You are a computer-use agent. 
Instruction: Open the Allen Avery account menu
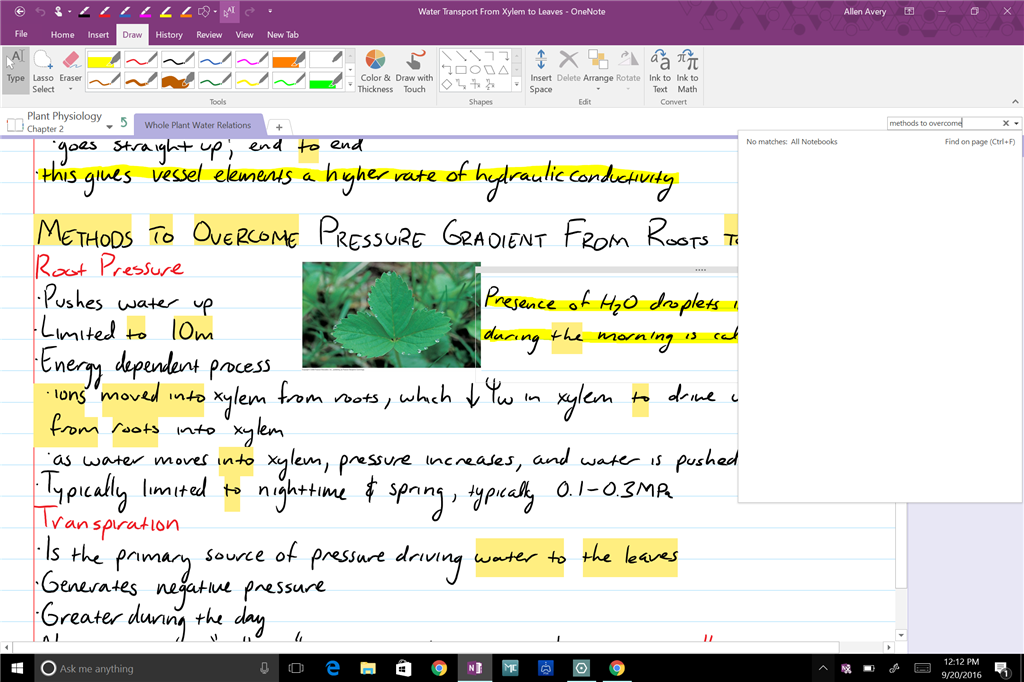(x=865, y=11)
